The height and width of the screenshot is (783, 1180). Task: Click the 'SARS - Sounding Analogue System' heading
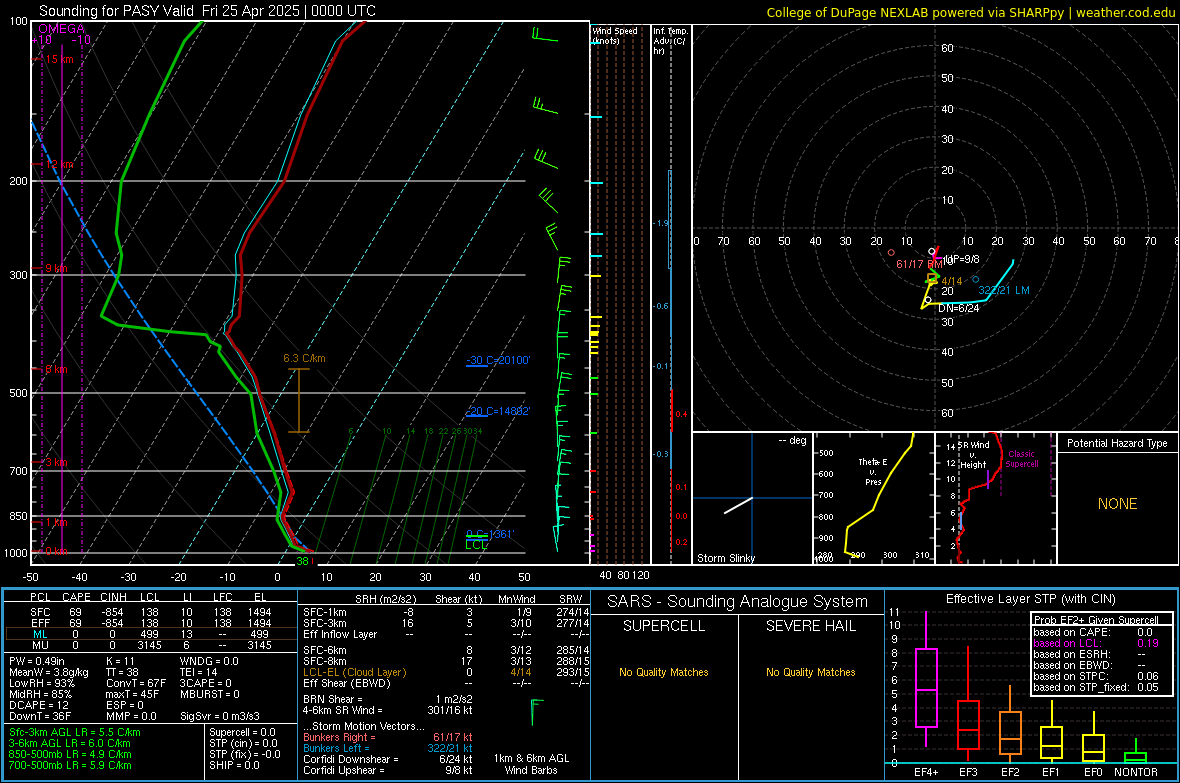[x=737, y=602]
